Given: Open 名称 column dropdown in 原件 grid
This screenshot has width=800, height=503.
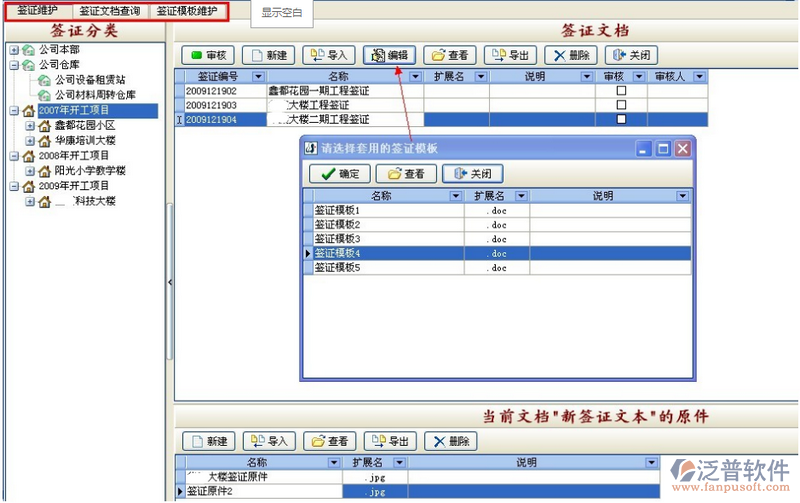Looking at the screenshot, I should click(334, 463).
